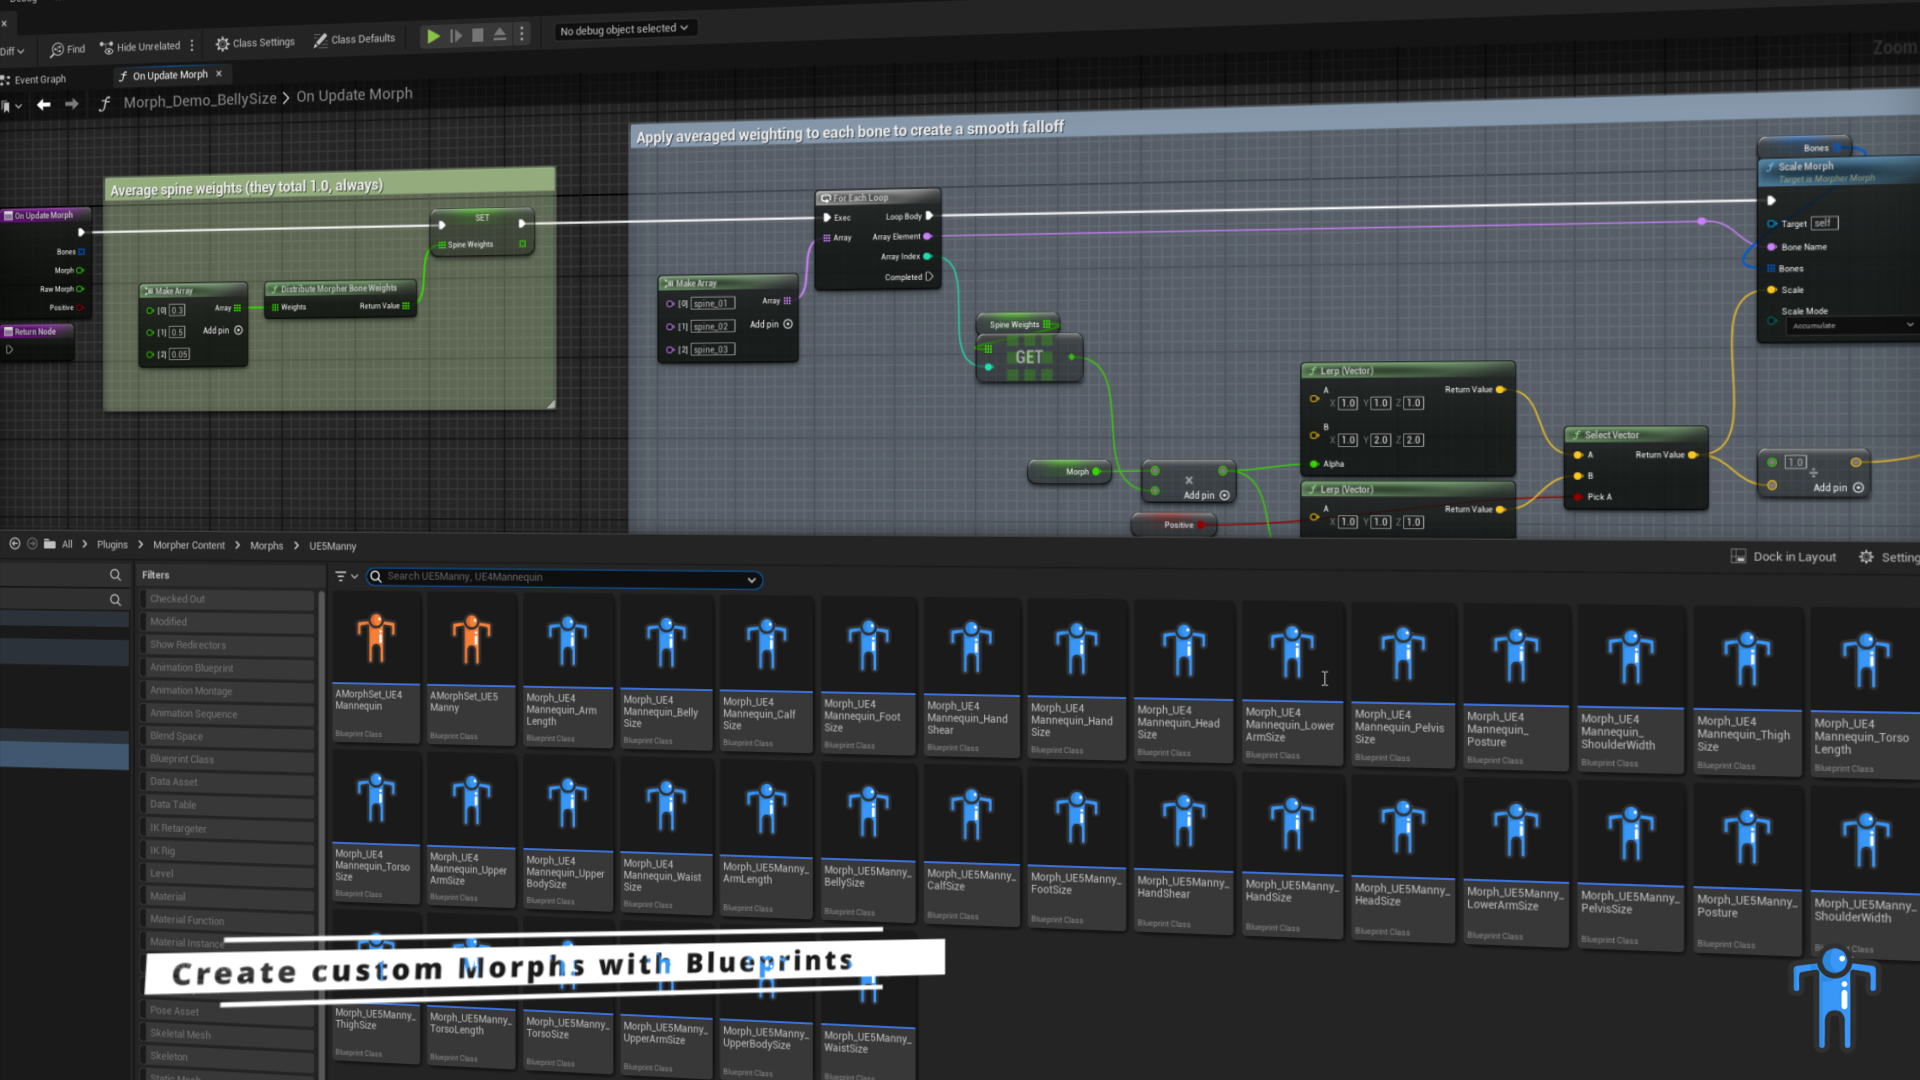Screen dimensions: 1920x1080
Task: Click the Eject icon in toolbar
Action: click(x=500, y=35)
